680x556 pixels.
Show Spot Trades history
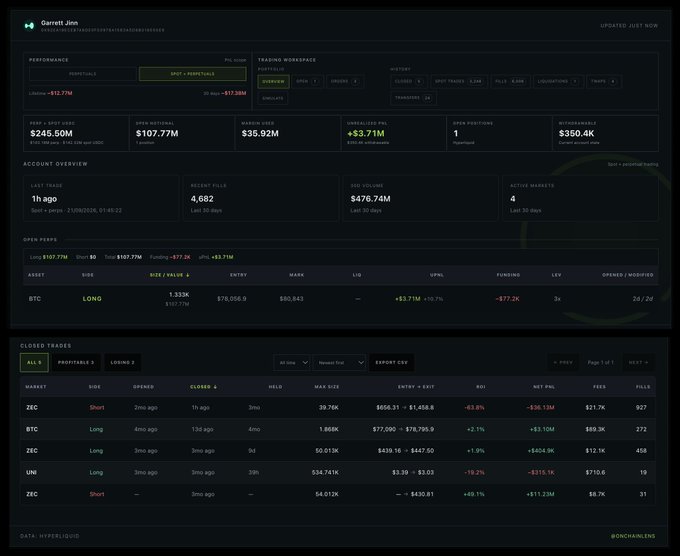(x=458, y=82)
